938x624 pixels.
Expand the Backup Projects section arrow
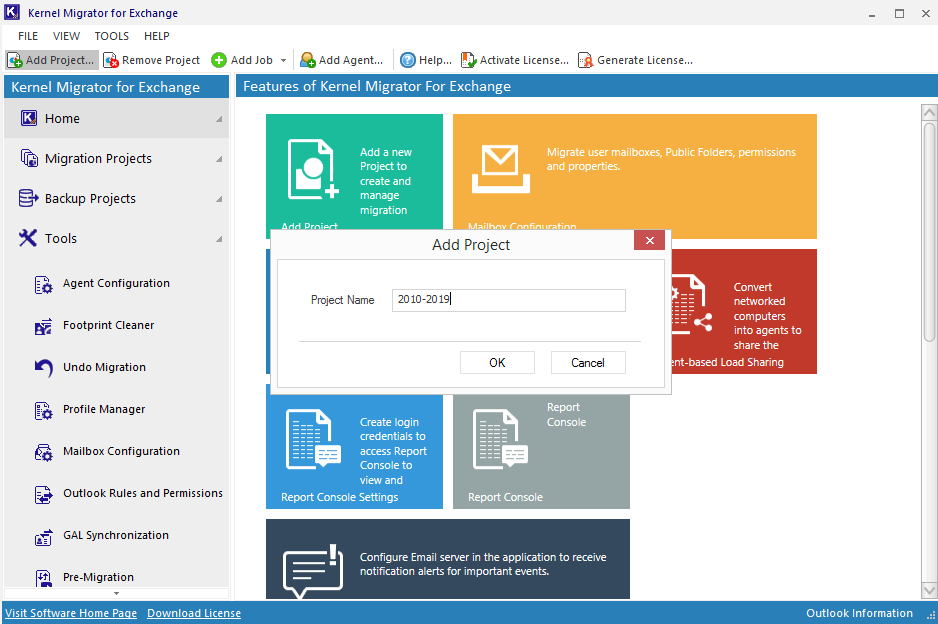coord(219,199)
